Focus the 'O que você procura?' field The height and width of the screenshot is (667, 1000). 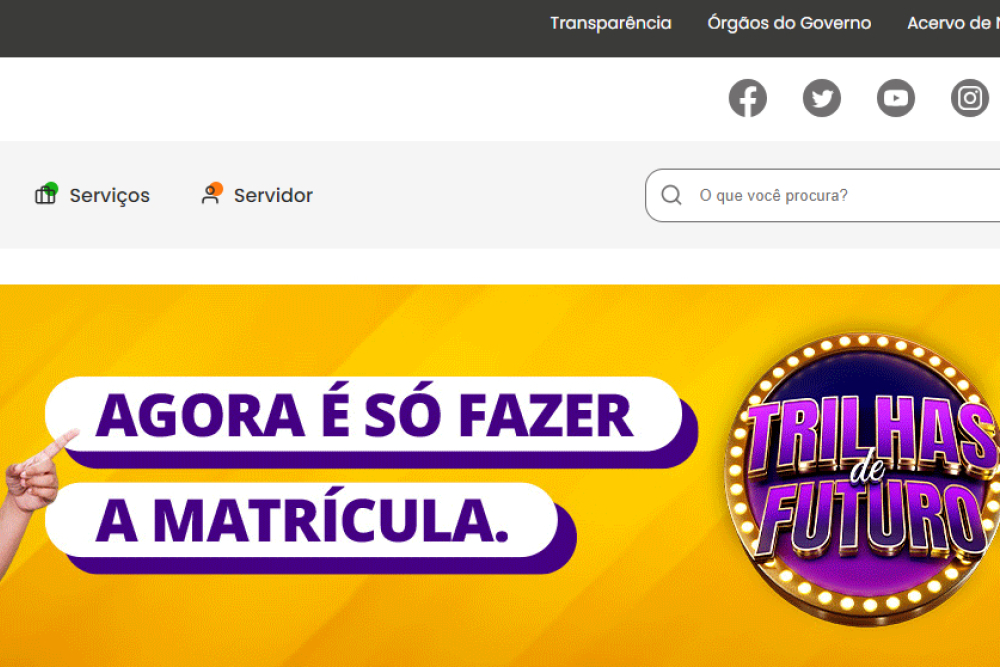[823, 195]
